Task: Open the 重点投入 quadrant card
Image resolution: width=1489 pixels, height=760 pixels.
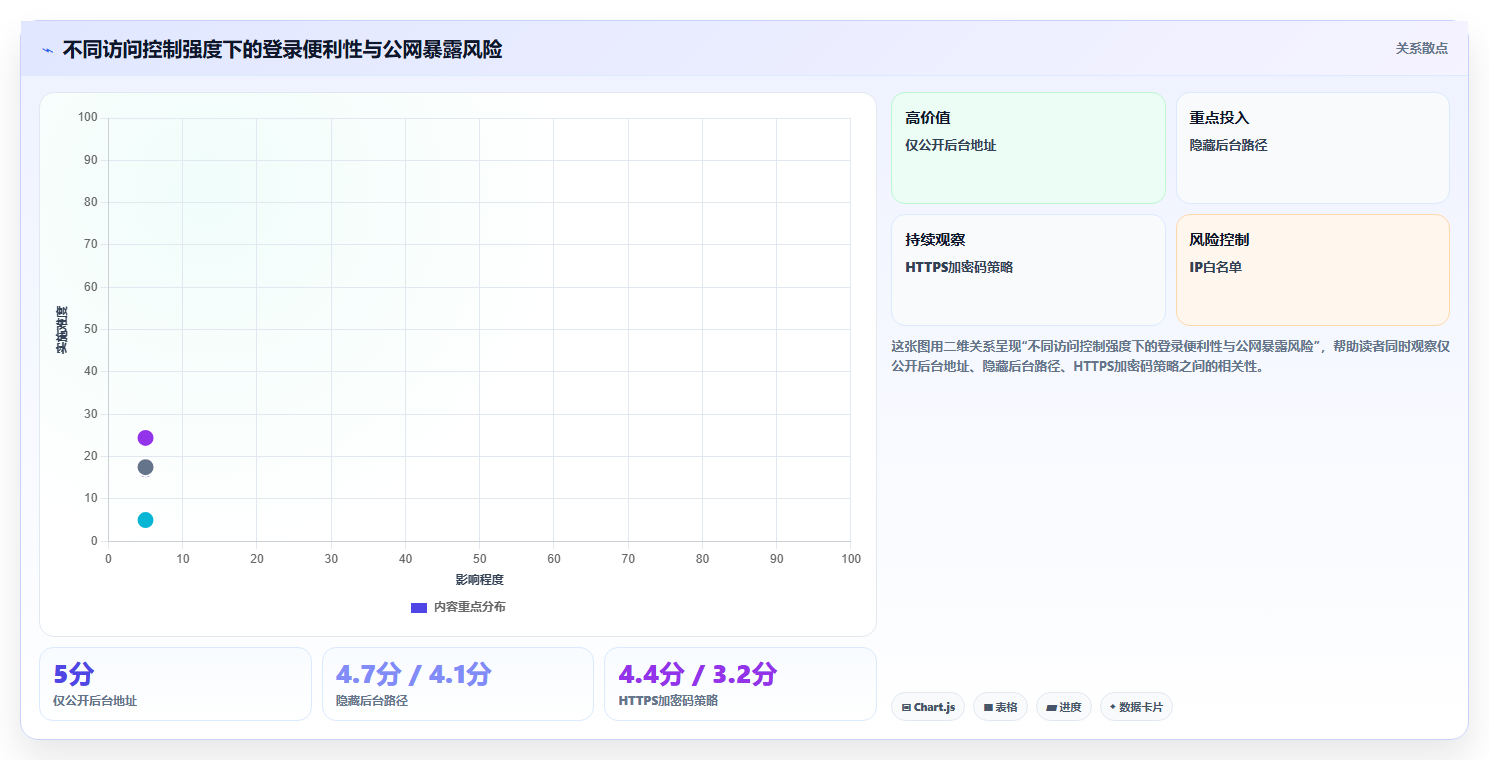Action: click(1313, 148)
